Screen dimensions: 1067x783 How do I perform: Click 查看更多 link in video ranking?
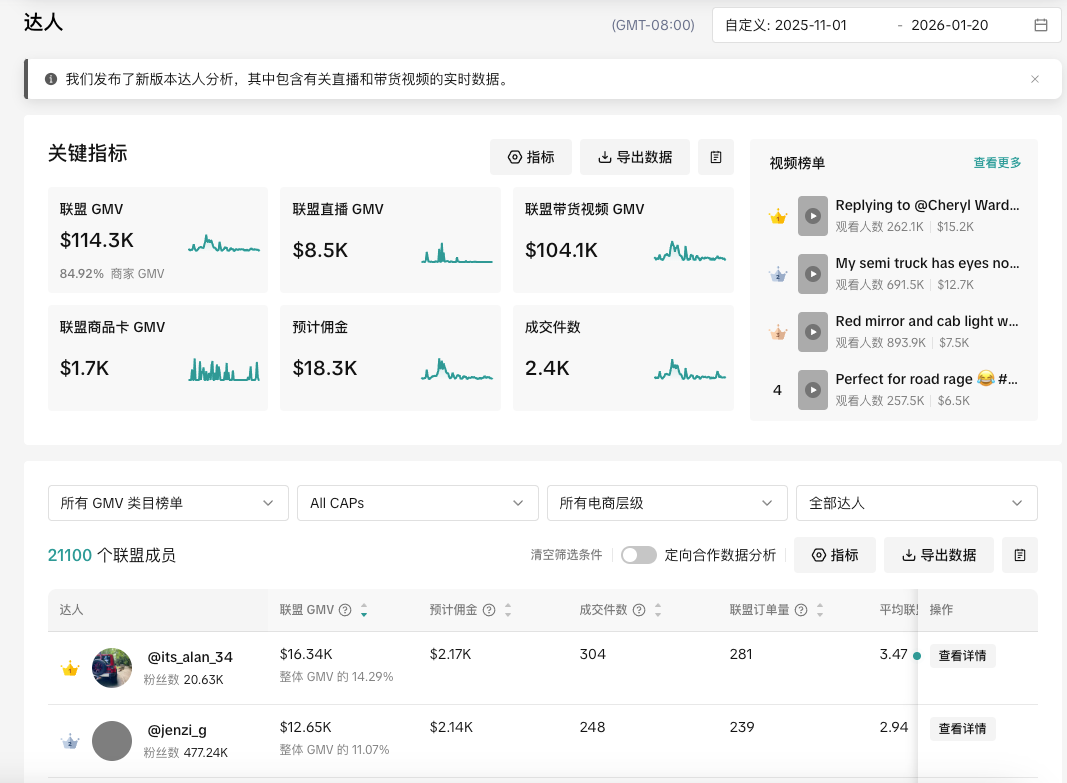pyautogui.click(x=997, y=163)
